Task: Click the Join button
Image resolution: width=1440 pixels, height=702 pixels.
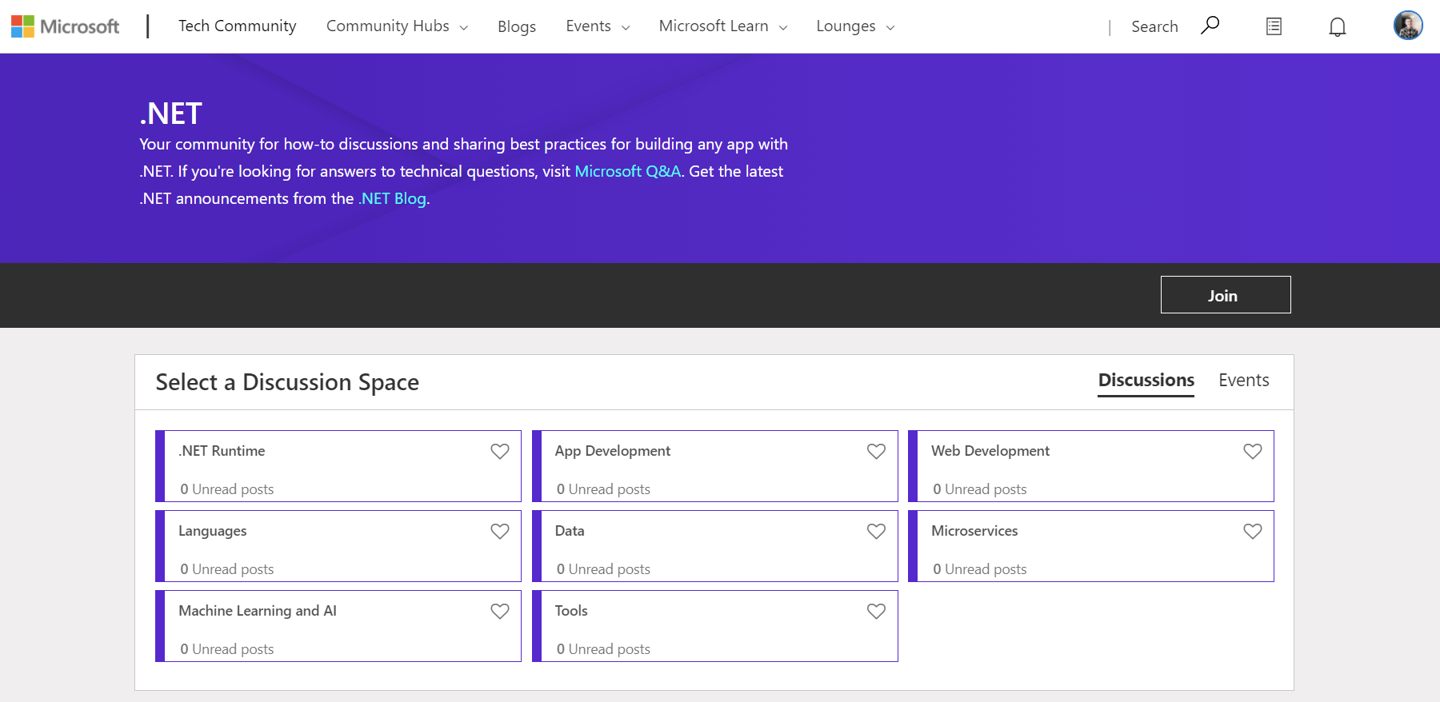Action: coord(1224,295)
